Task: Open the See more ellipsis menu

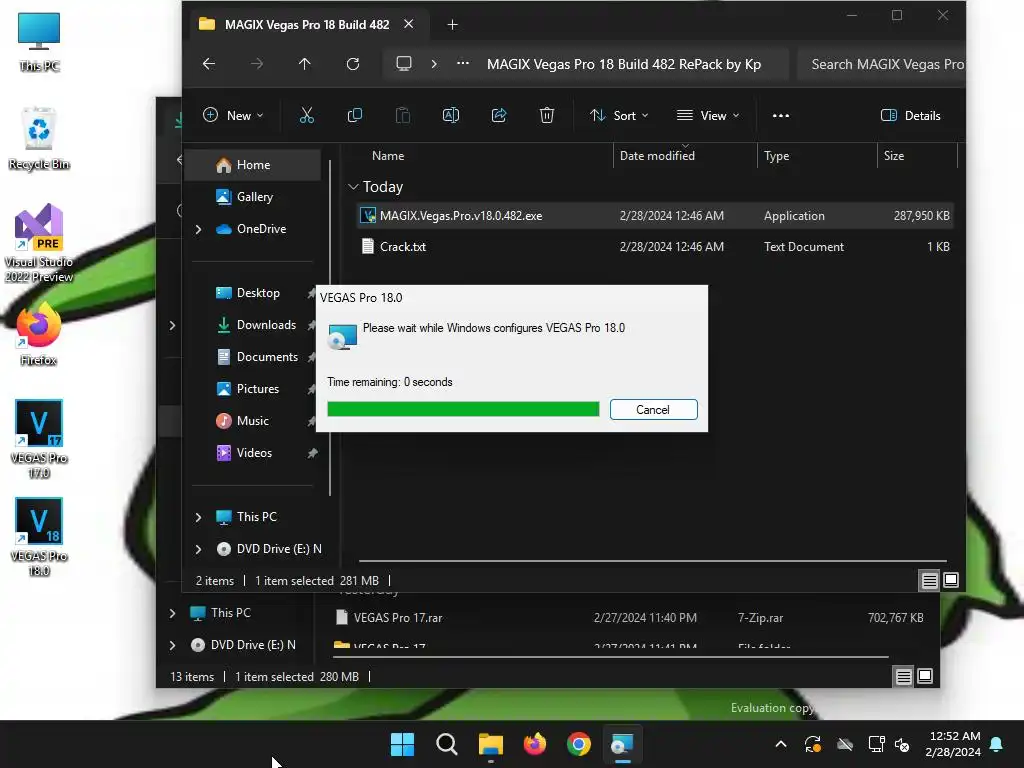Action: 780,116
